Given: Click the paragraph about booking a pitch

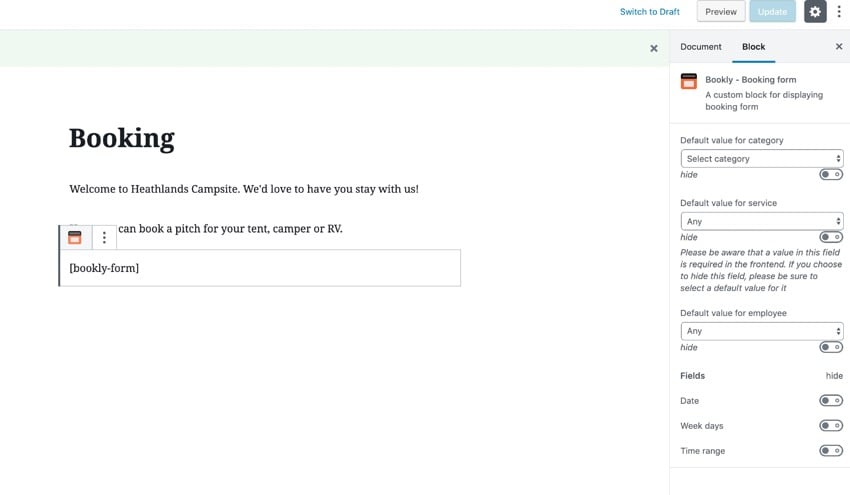Looking at the screenshot, I should click(230, 229).
